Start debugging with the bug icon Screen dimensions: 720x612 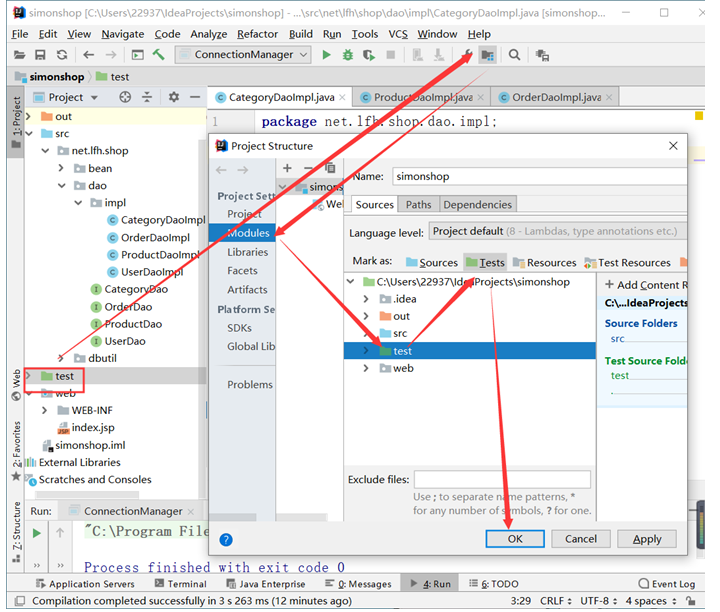tap(348, 55)
